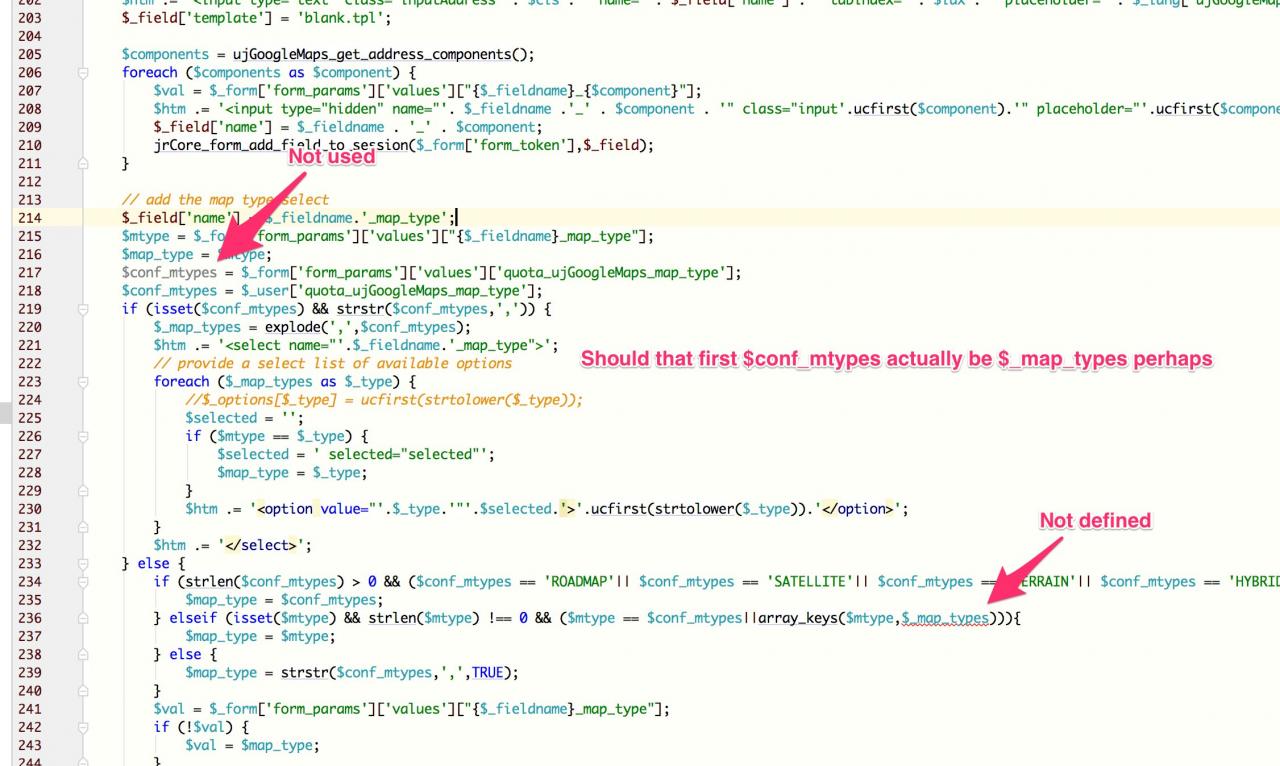Viewport: 1280px width, 766px height.
Task: Click the foreach keyword on line 223
Action: click(x=181, y=382)
